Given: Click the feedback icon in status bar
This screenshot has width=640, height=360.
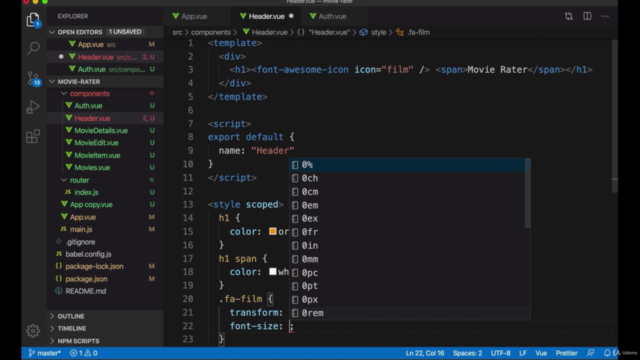Looking at the screenshot, I should click(591, 353).
